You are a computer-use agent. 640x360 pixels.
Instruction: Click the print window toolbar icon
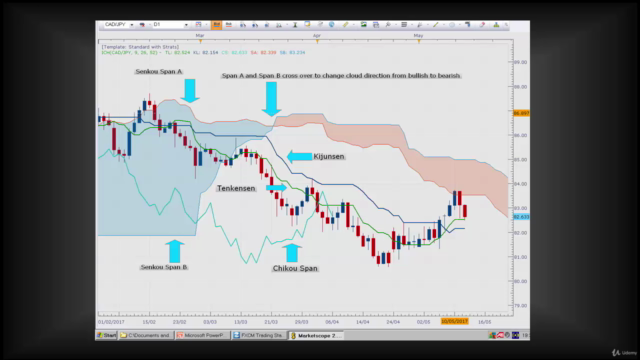coord(376,25)
